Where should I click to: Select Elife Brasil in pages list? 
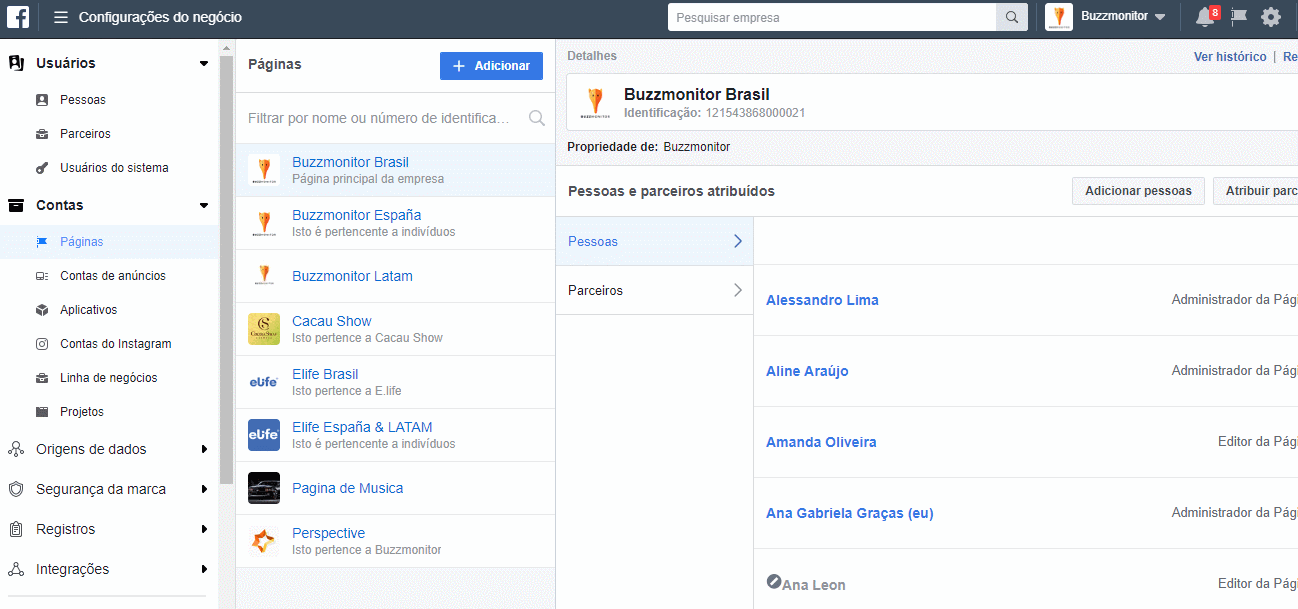pos(325,374)
